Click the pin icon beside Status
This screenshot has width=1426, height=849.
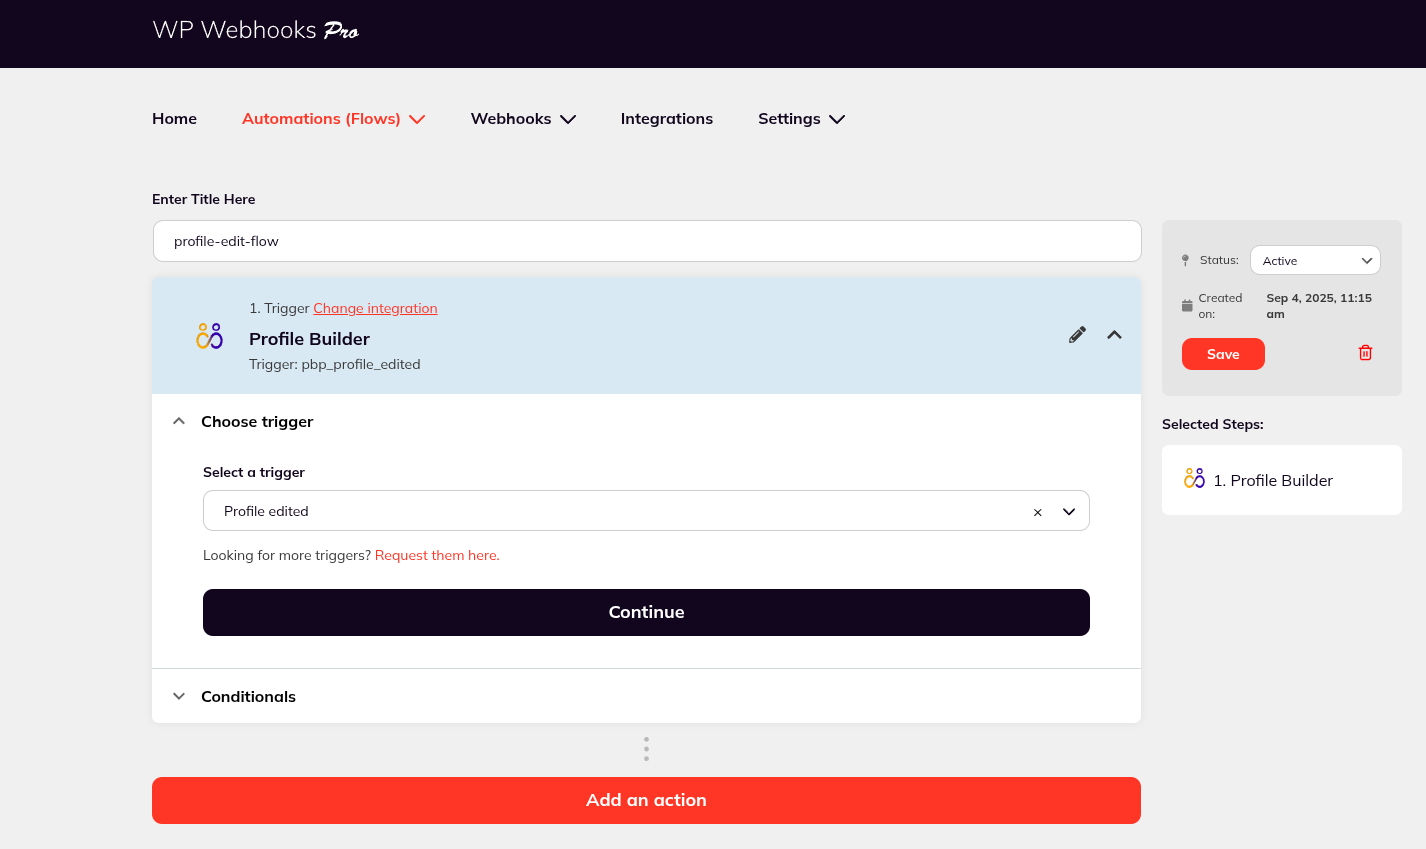[x=1185, y=260]
